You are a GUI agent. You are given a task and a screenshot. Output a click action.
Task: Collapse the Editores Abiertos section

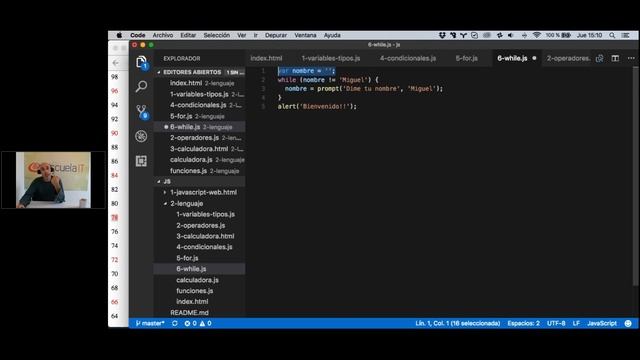point(159,72)
